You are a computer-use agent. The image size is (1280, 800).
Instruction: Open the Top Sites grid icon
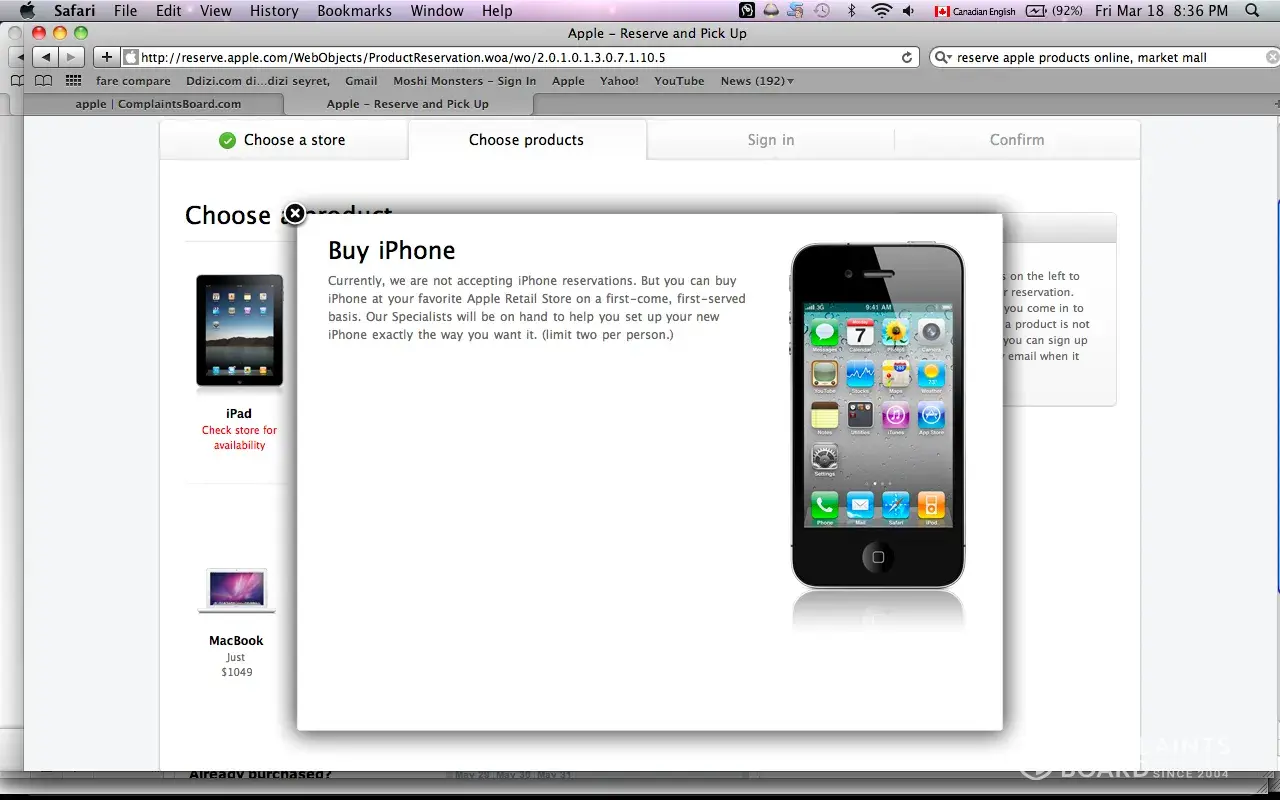pyautogui.click(x=73, y=81)
